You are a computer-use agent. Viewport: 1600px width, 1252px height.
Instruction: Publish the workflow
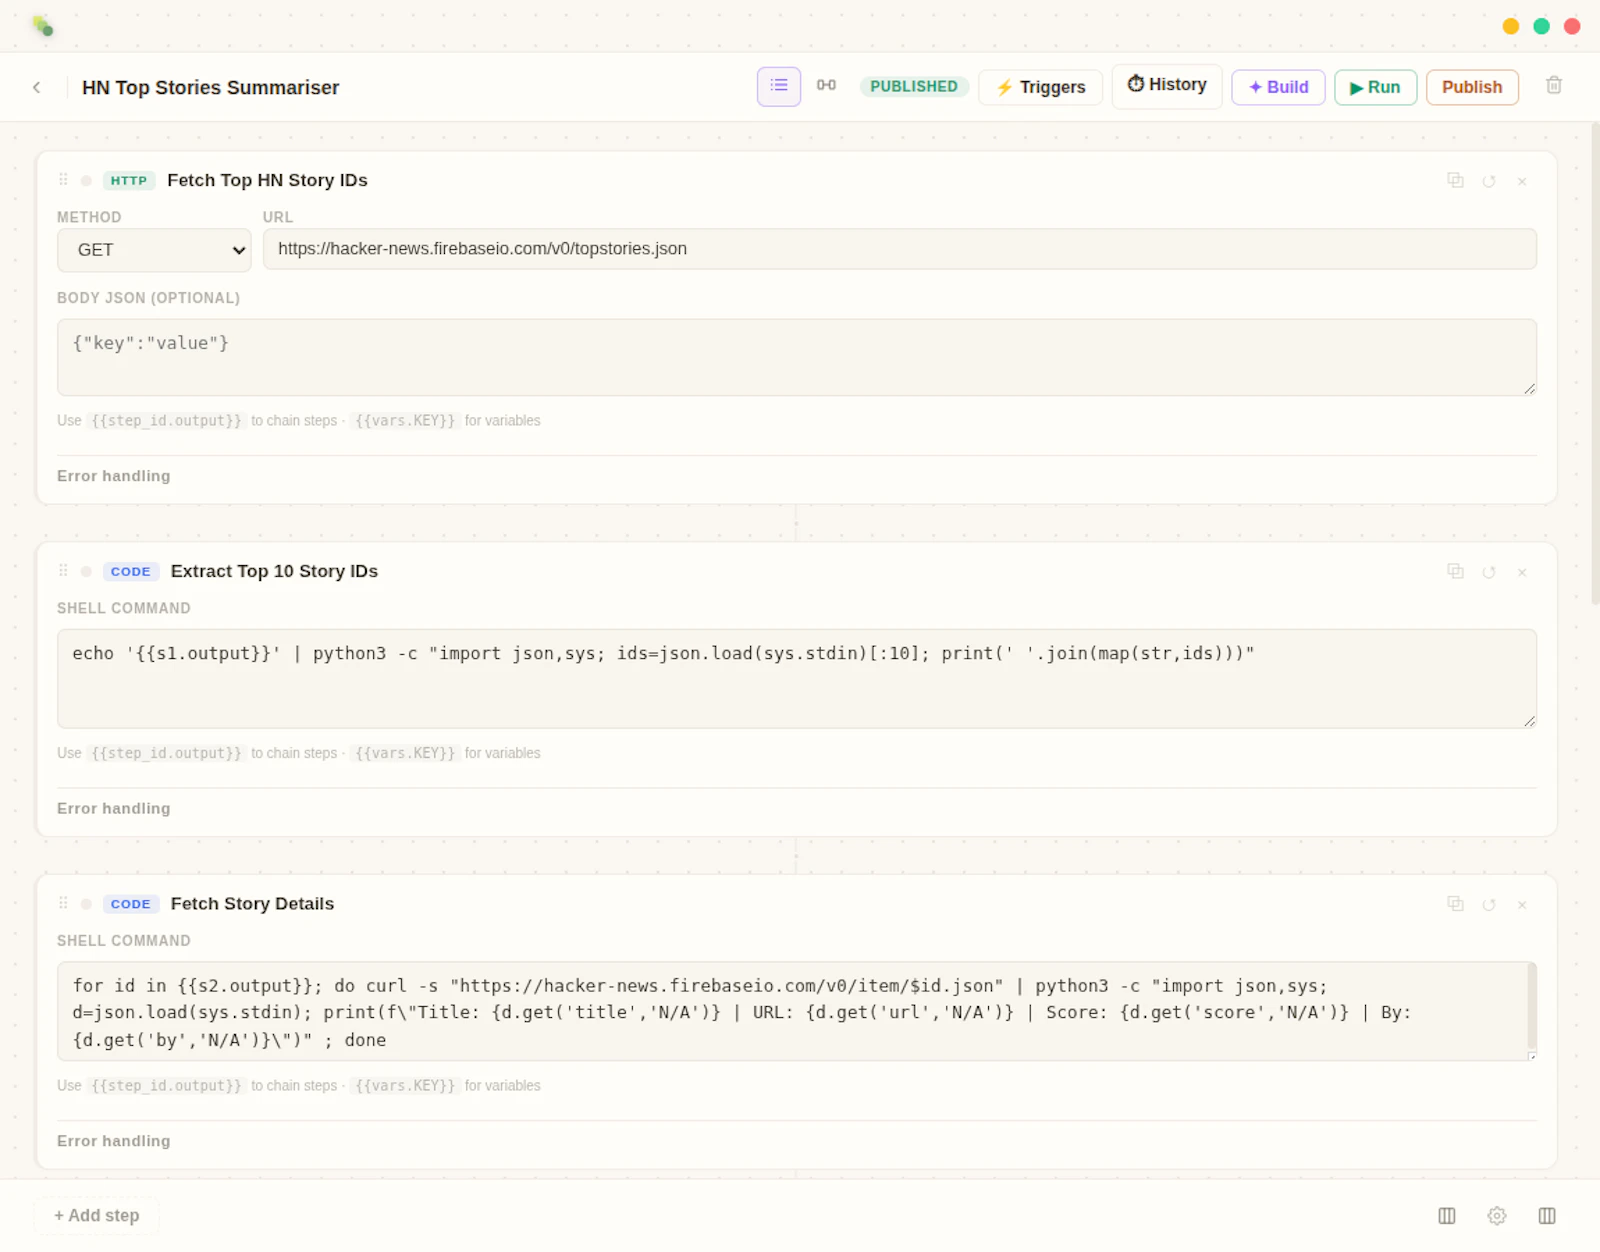(x=1472, y=87)
